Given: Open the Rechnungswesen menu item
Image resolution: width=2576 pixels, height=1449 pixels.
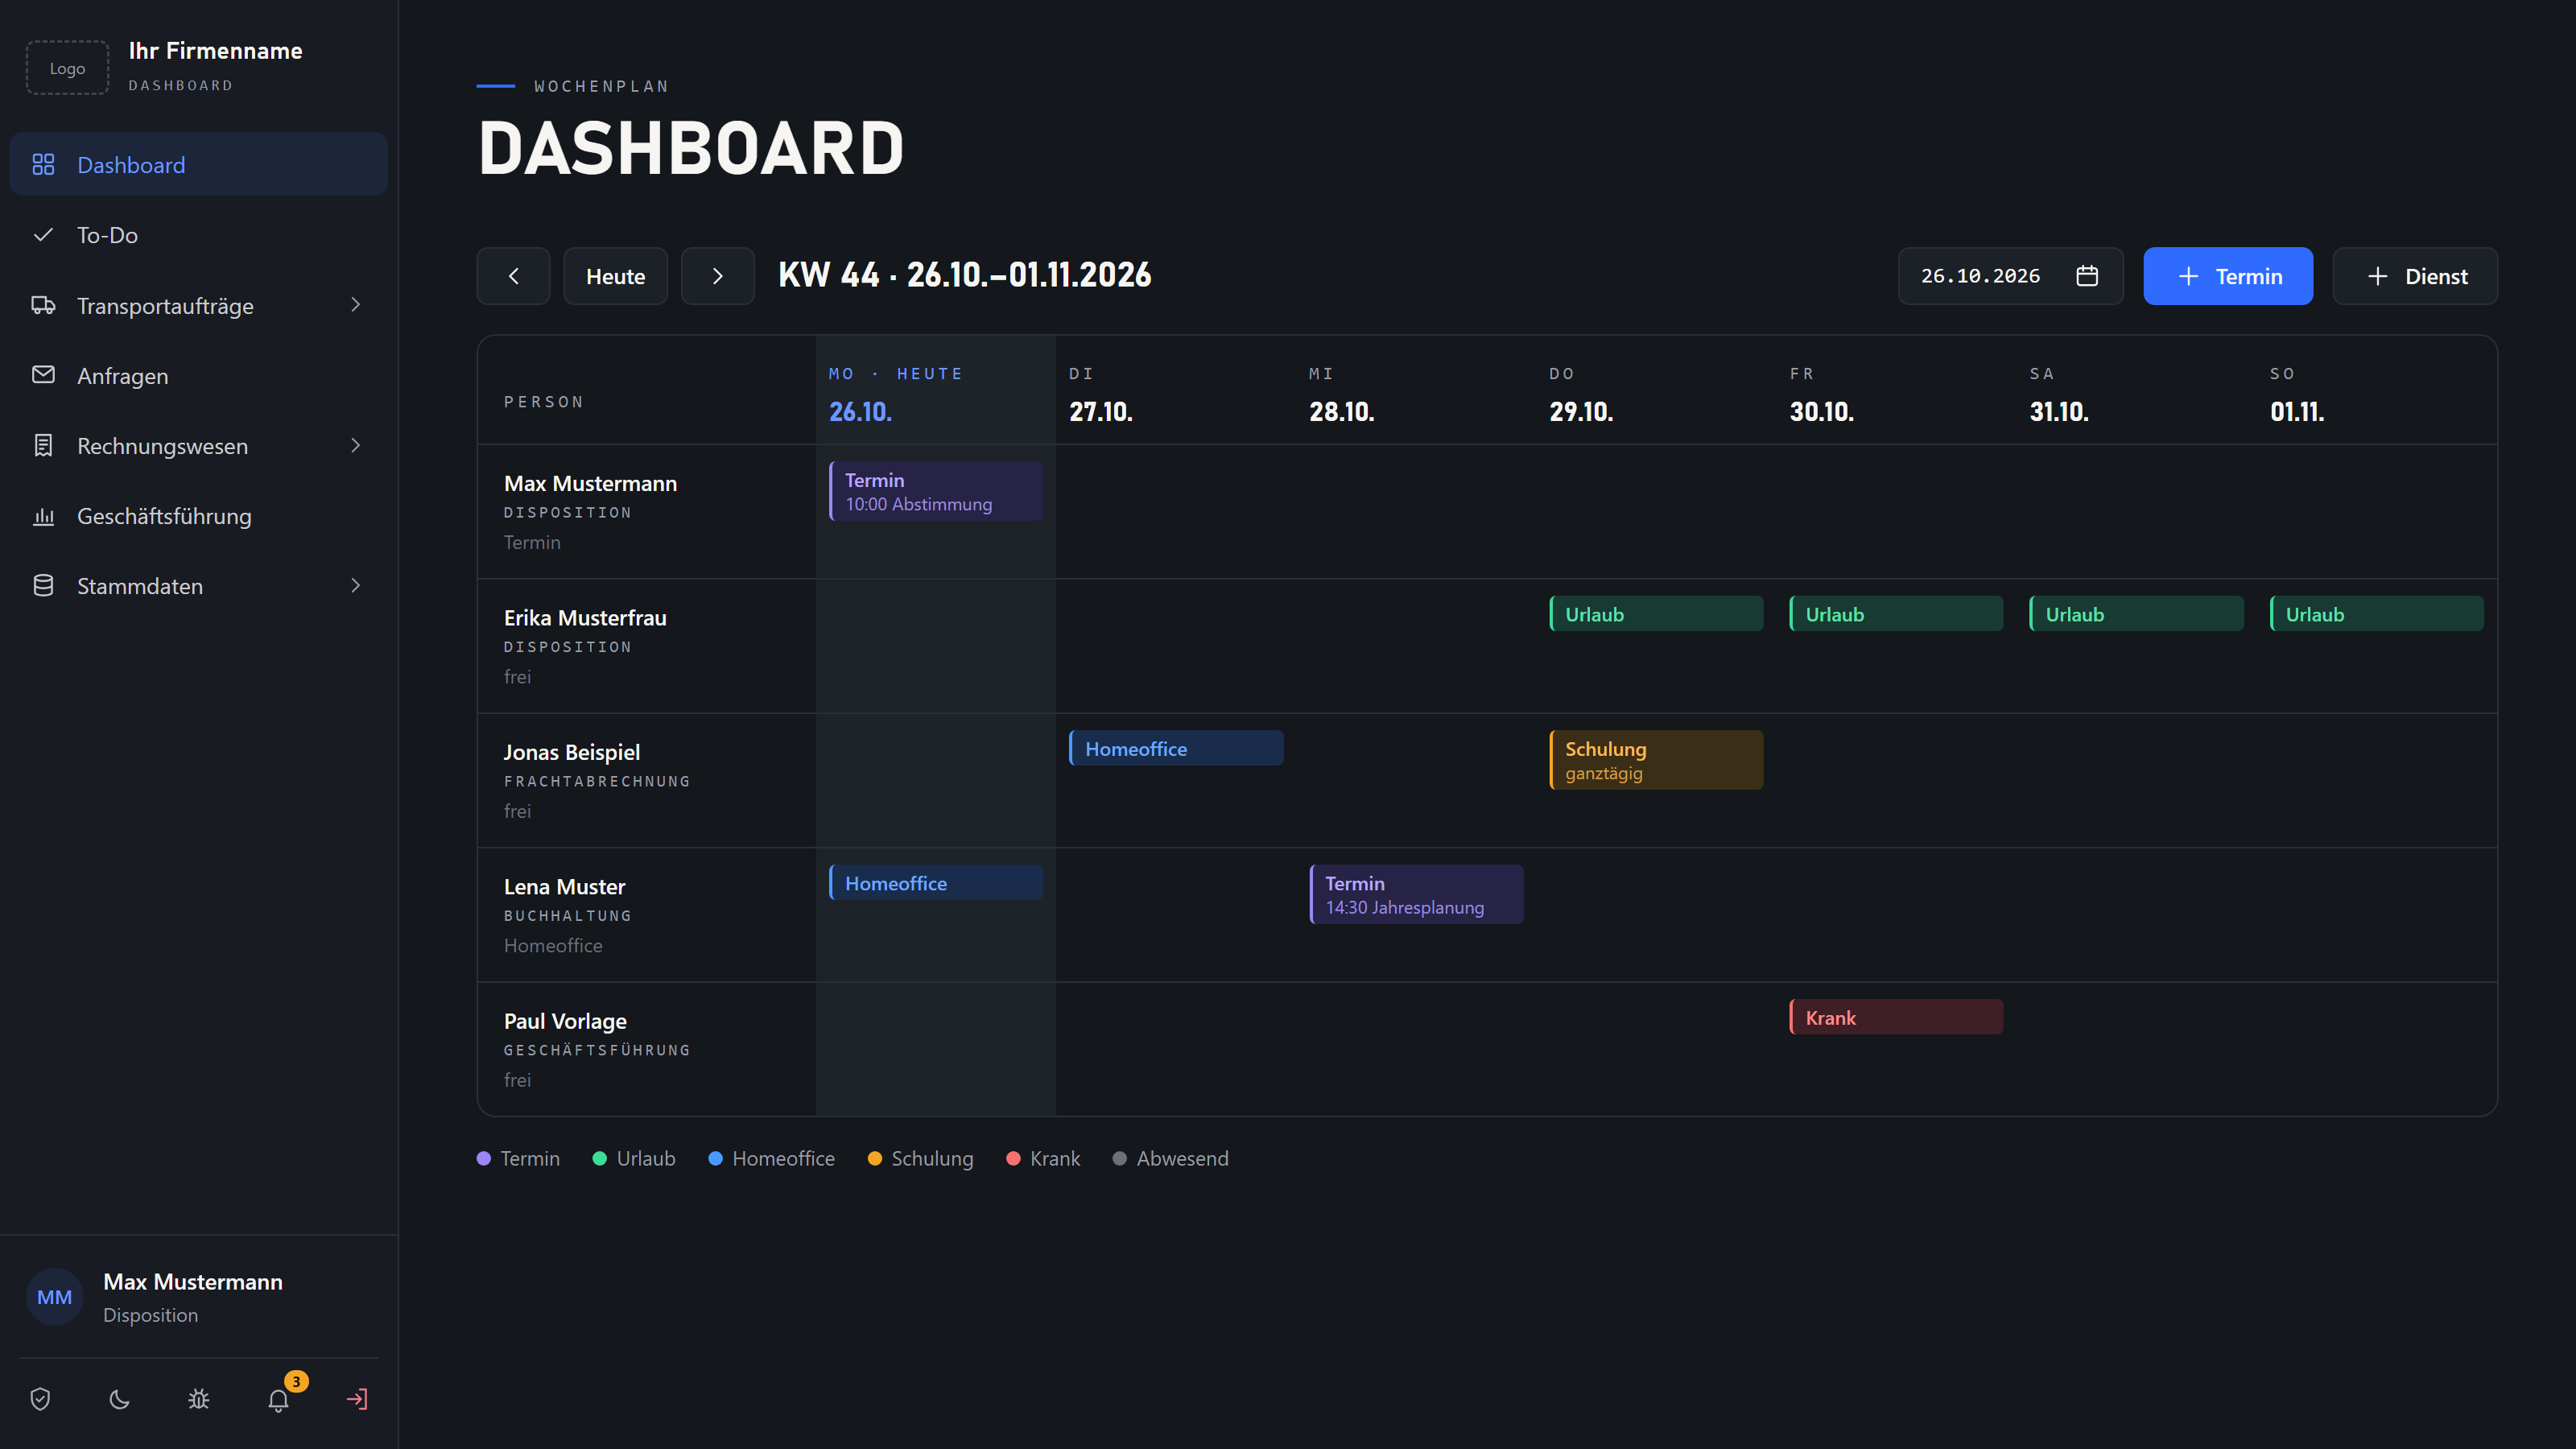Looking at the screenshot, I should (198, 445).
